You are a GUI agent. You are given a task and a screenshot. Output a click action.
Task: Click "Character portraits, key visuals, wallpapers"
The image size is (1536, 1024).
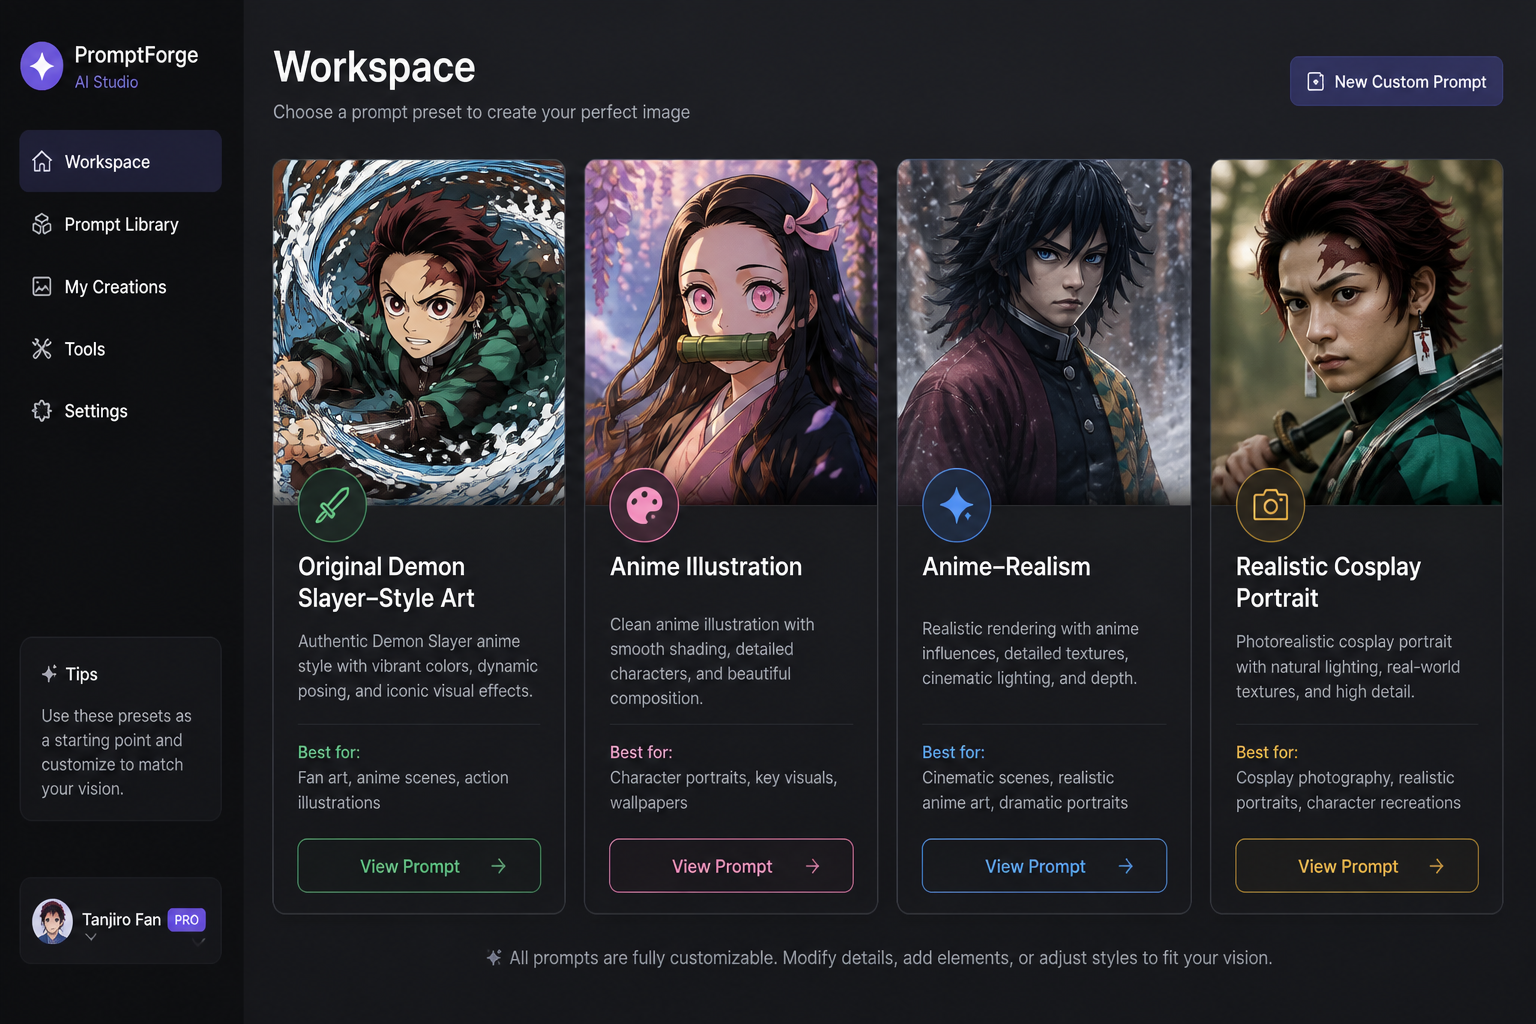click(724, 790)
